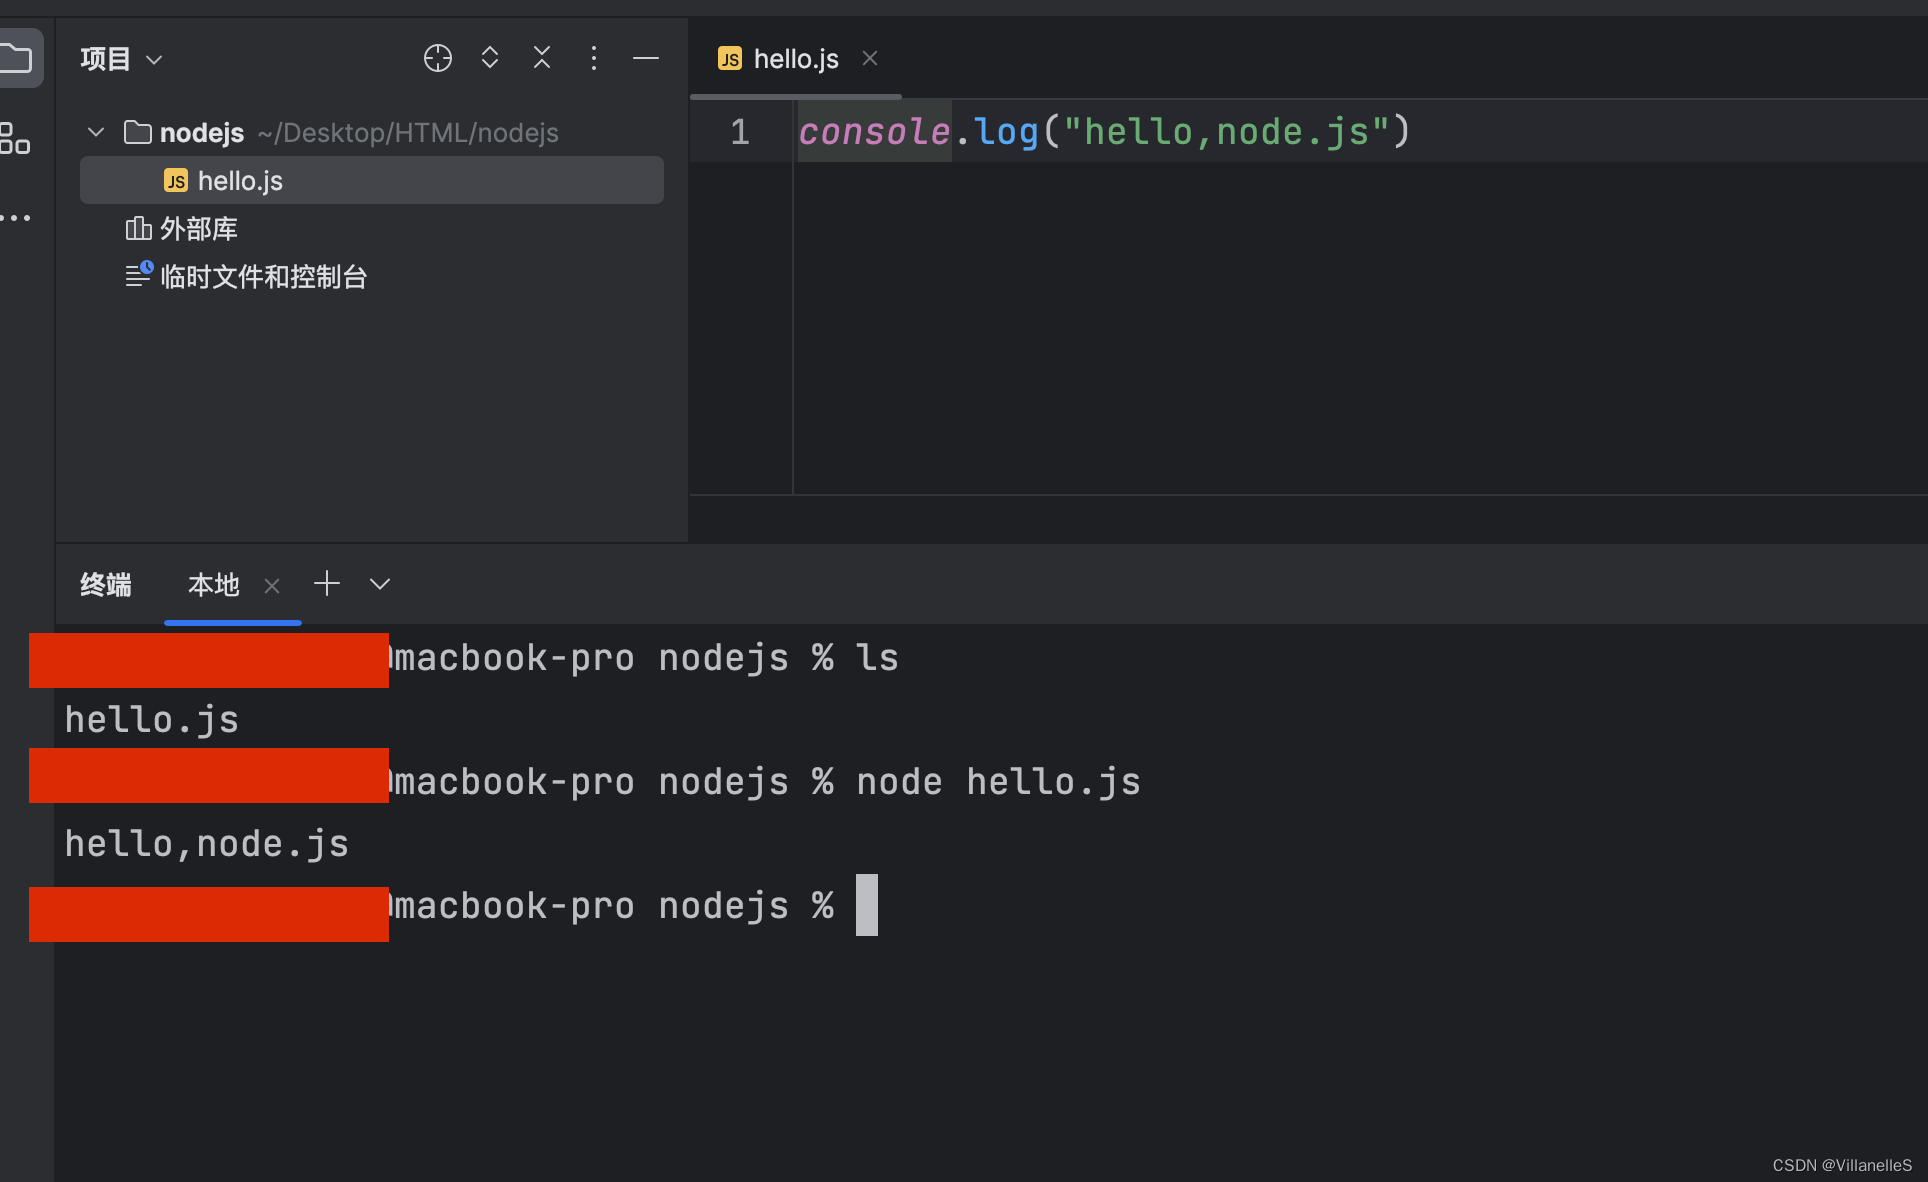Collapse all nodes in project tree
1928x1182 pixels.
[x=542, y=58]
